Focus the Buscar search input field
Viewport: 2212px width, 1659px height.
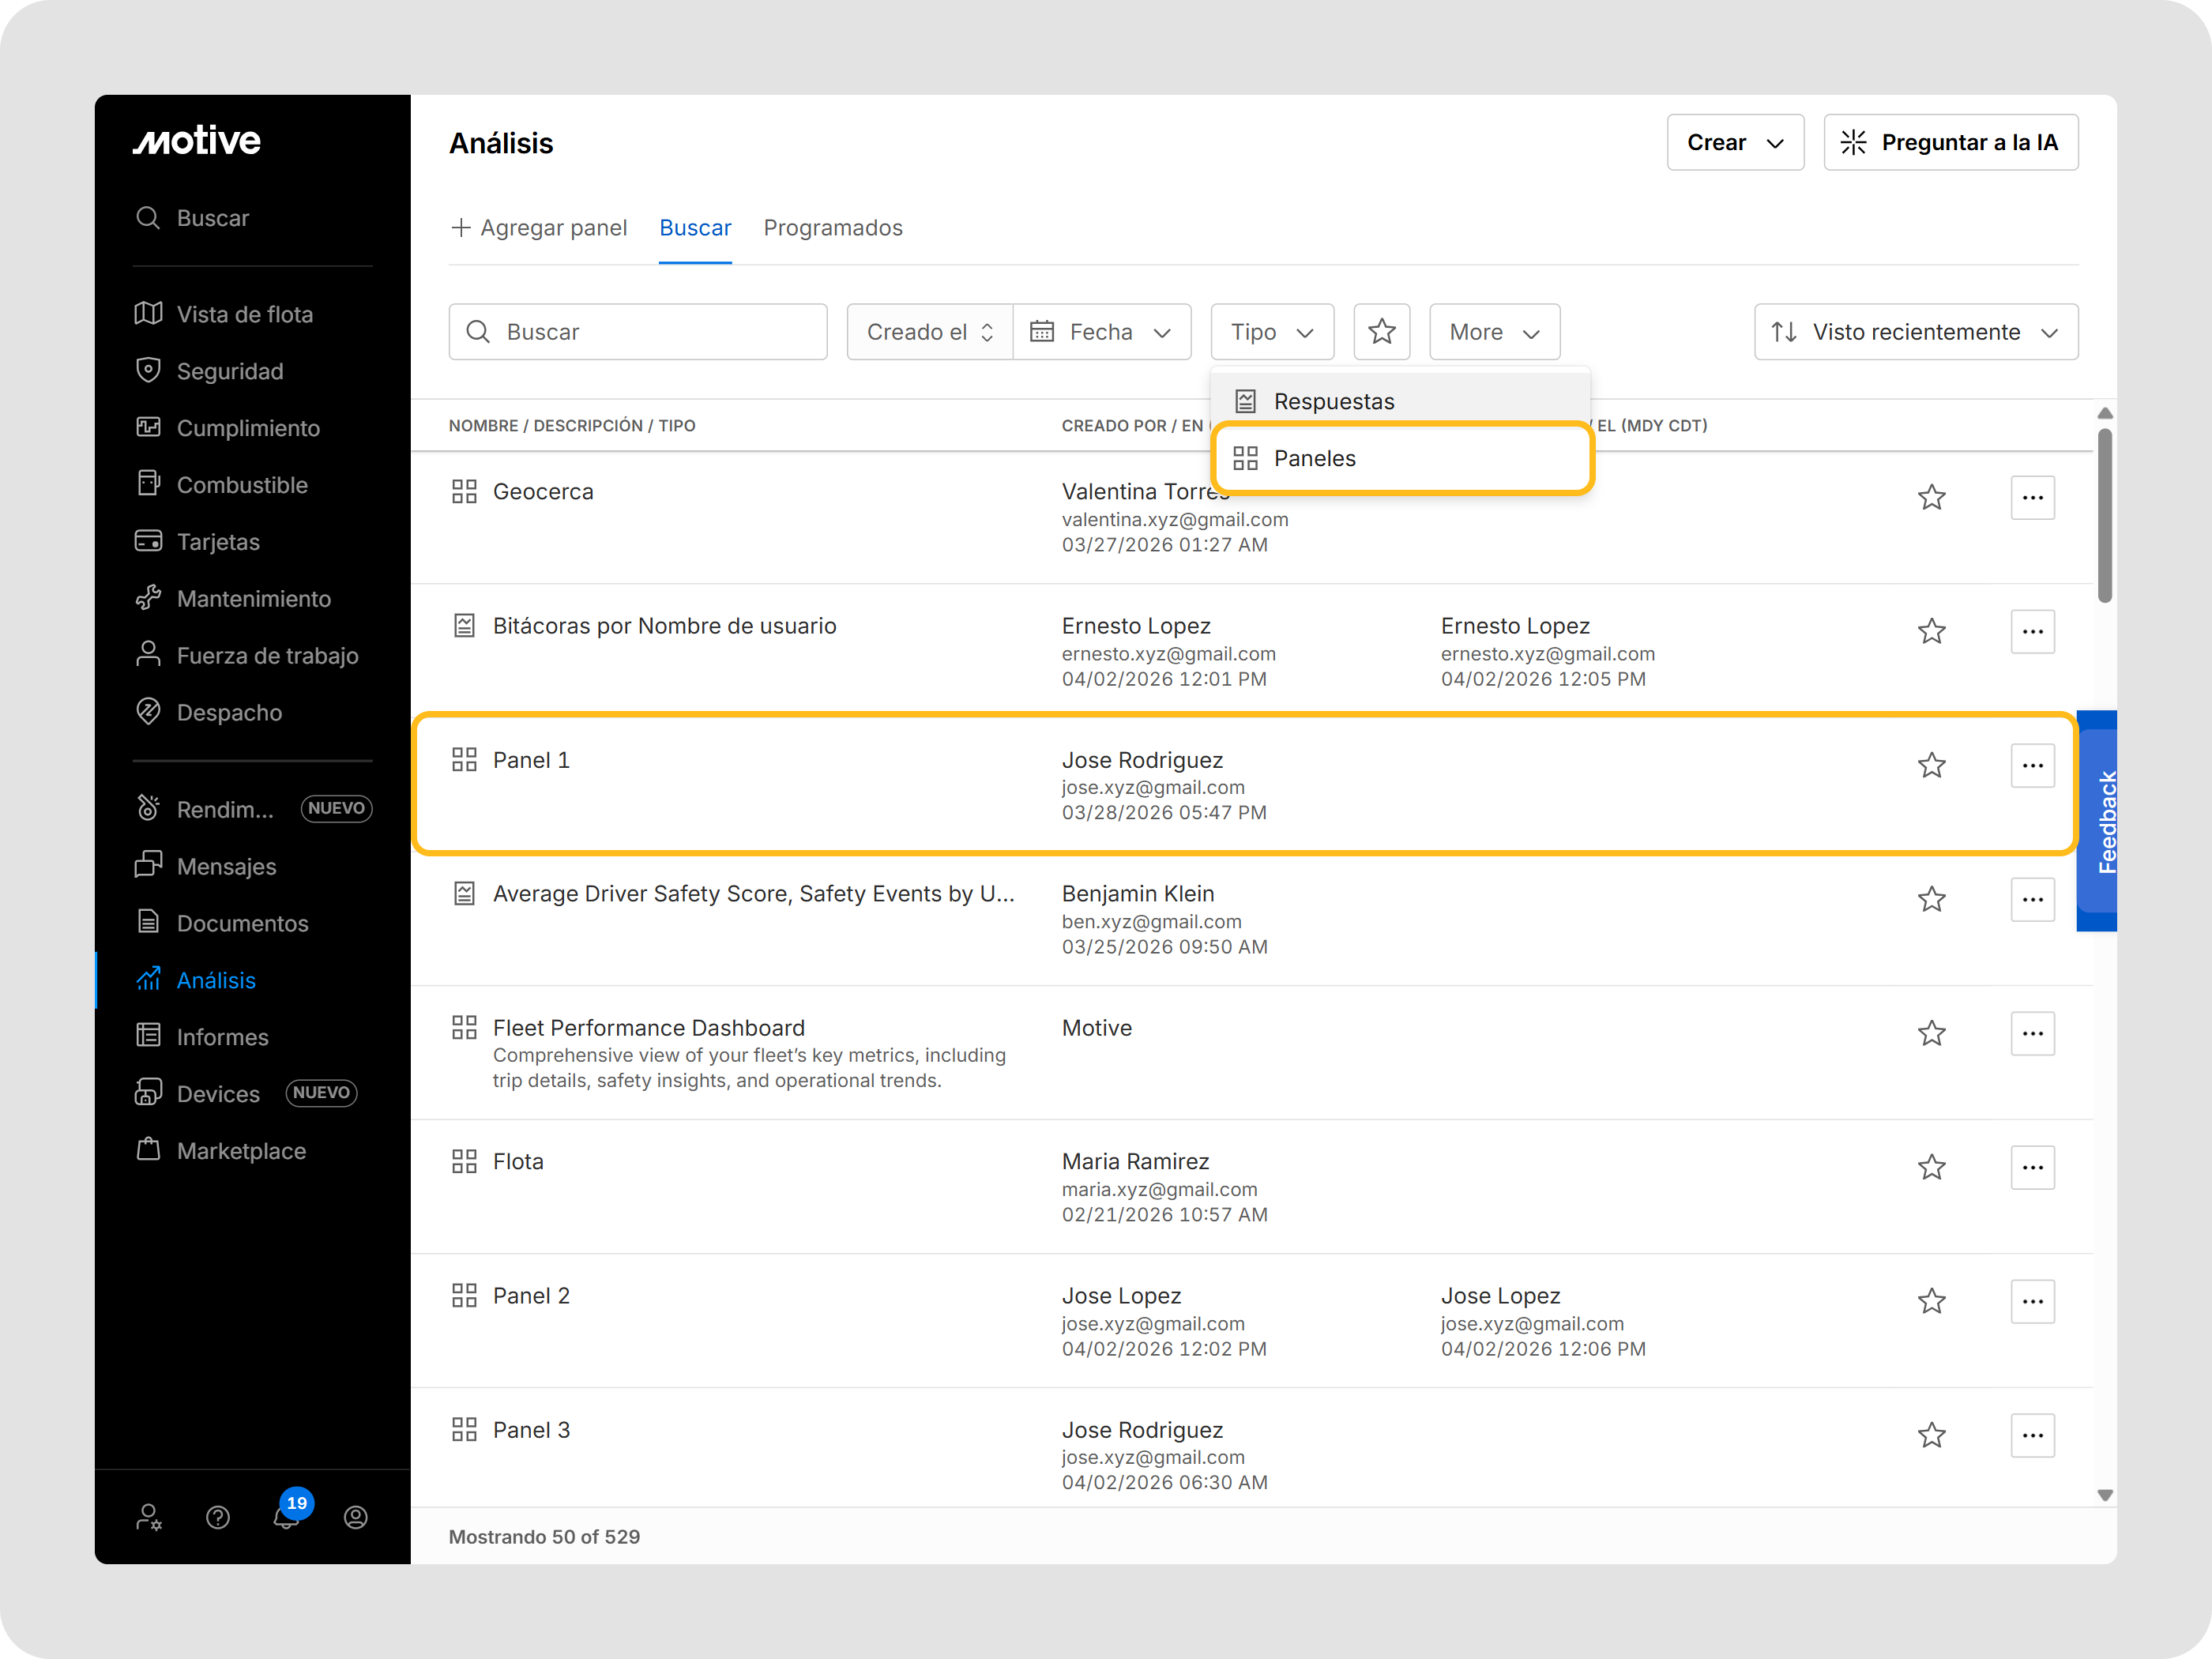(638, 332)
